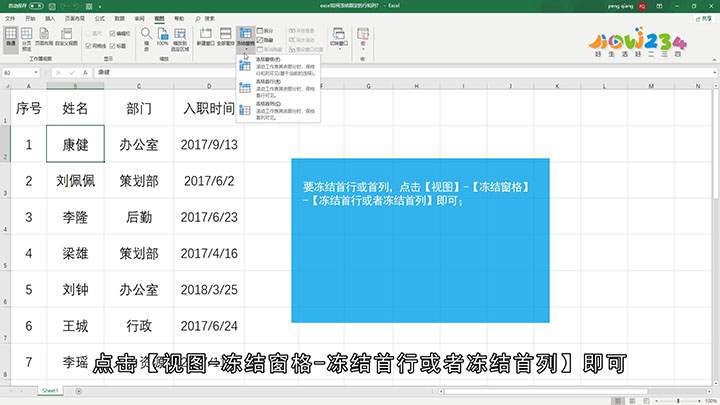720x405 pixels.
Task: Switch to Page Break Preview in status bar
Action: point(646,401)
